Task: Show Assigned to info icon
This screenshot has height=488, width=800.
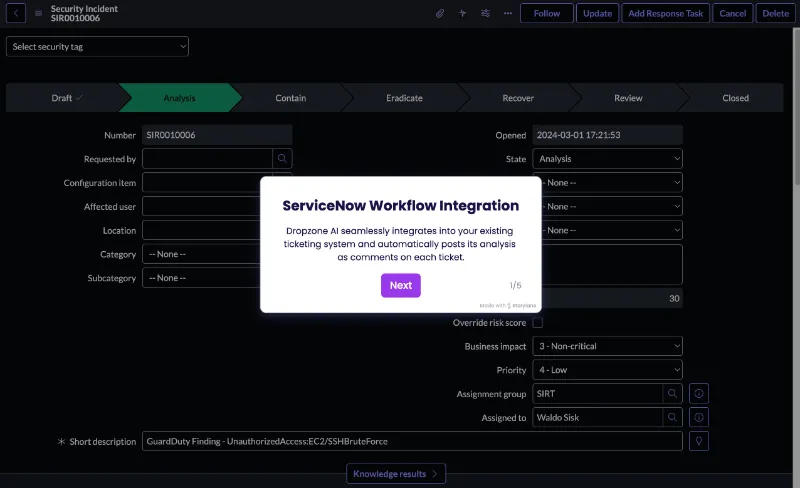Action: point(699,418)
